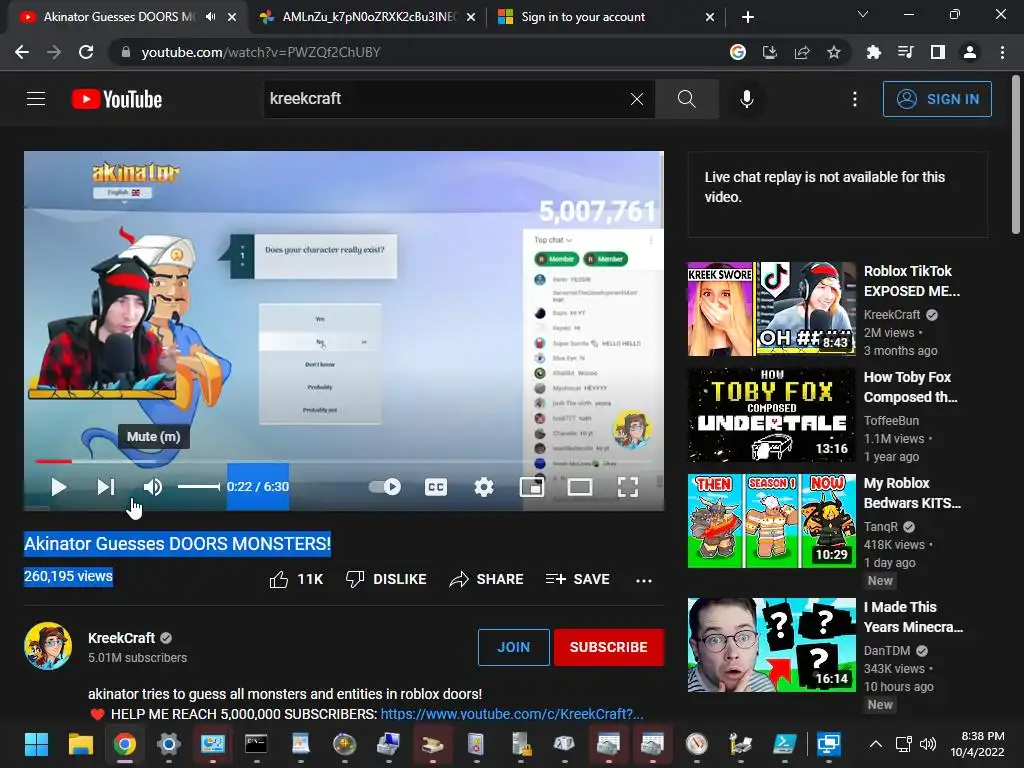Open a new browser tab
The image size is (1024, 768).
(748, 17)
